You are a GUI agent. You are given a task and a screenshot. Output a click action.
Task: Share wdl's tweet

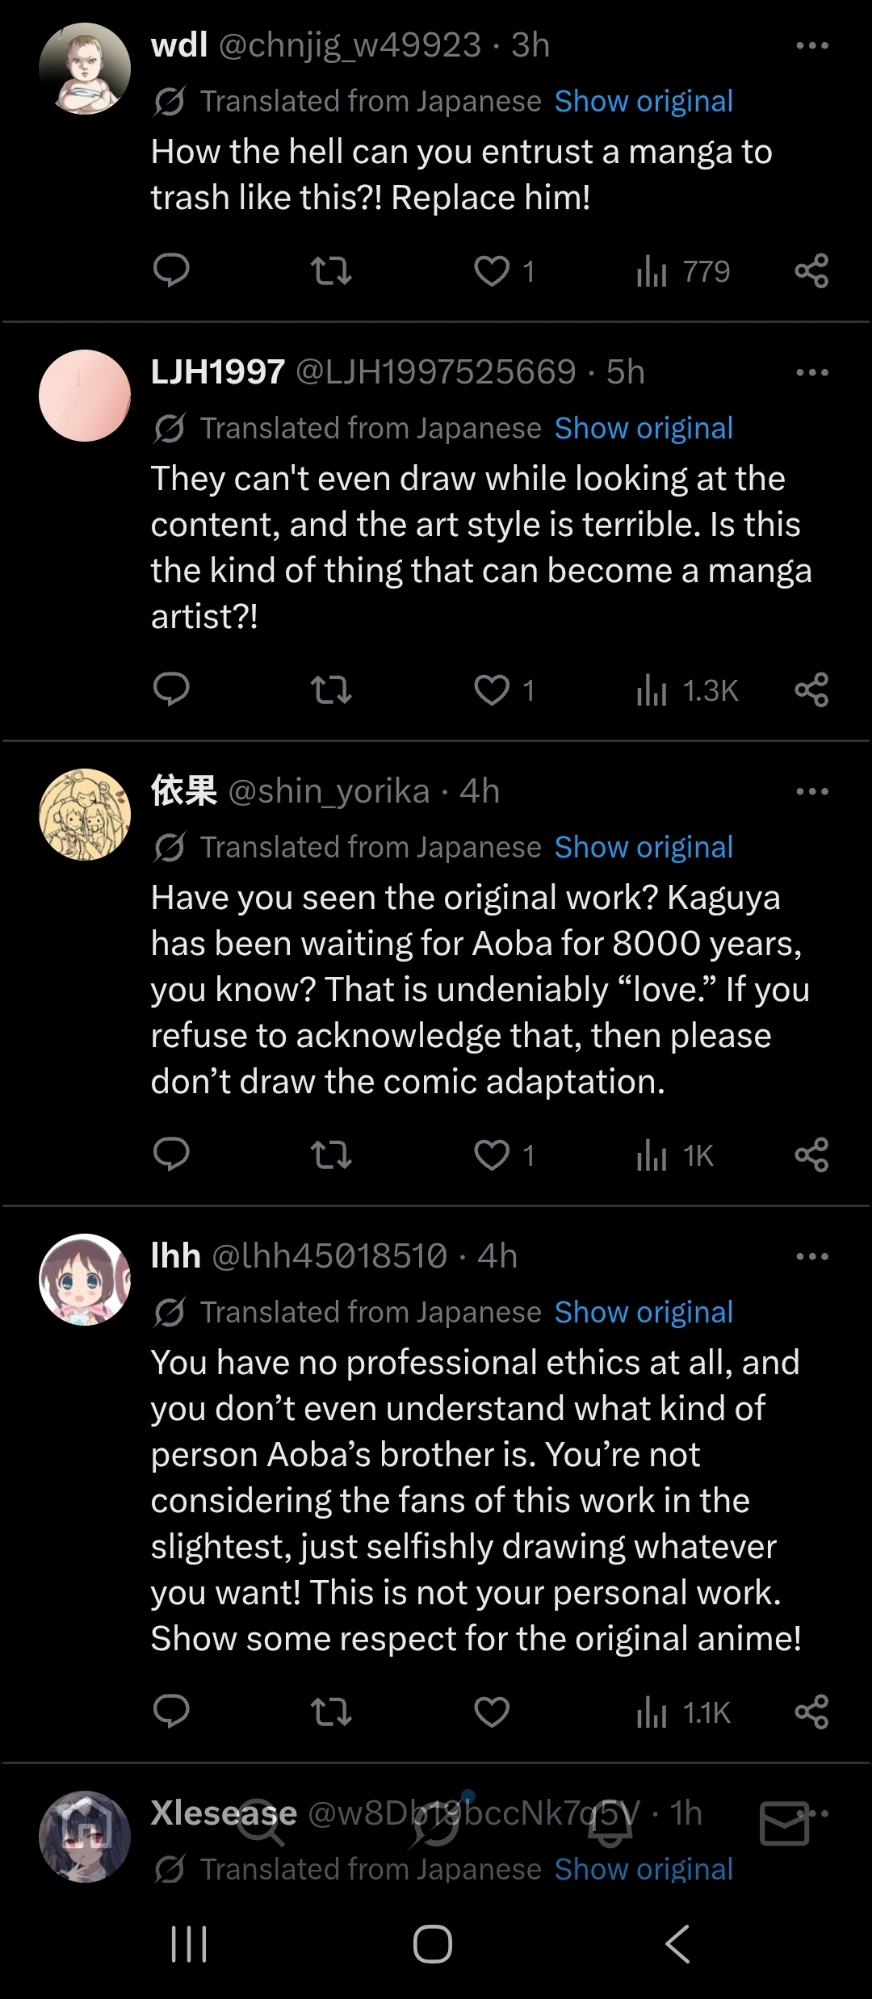click(811, 271)
